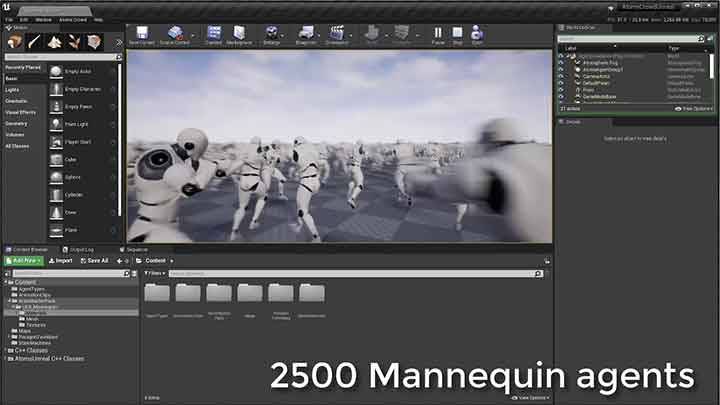Click the Save All button
720x405 pixels.
tap(94, 261)
